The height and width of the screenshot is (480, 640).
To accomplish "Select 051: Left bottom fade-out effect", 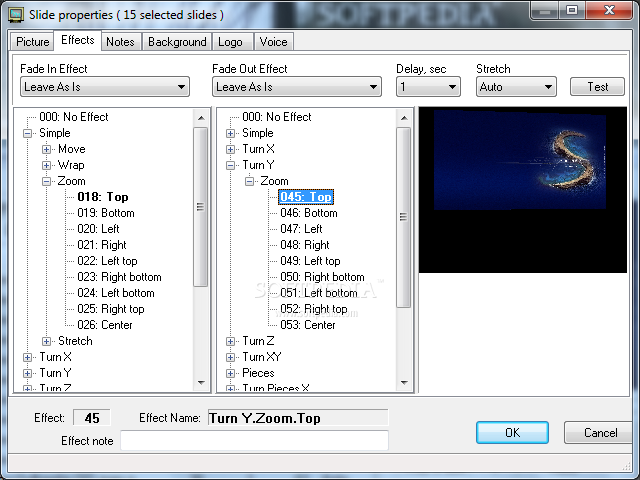I will pos(319,293).
